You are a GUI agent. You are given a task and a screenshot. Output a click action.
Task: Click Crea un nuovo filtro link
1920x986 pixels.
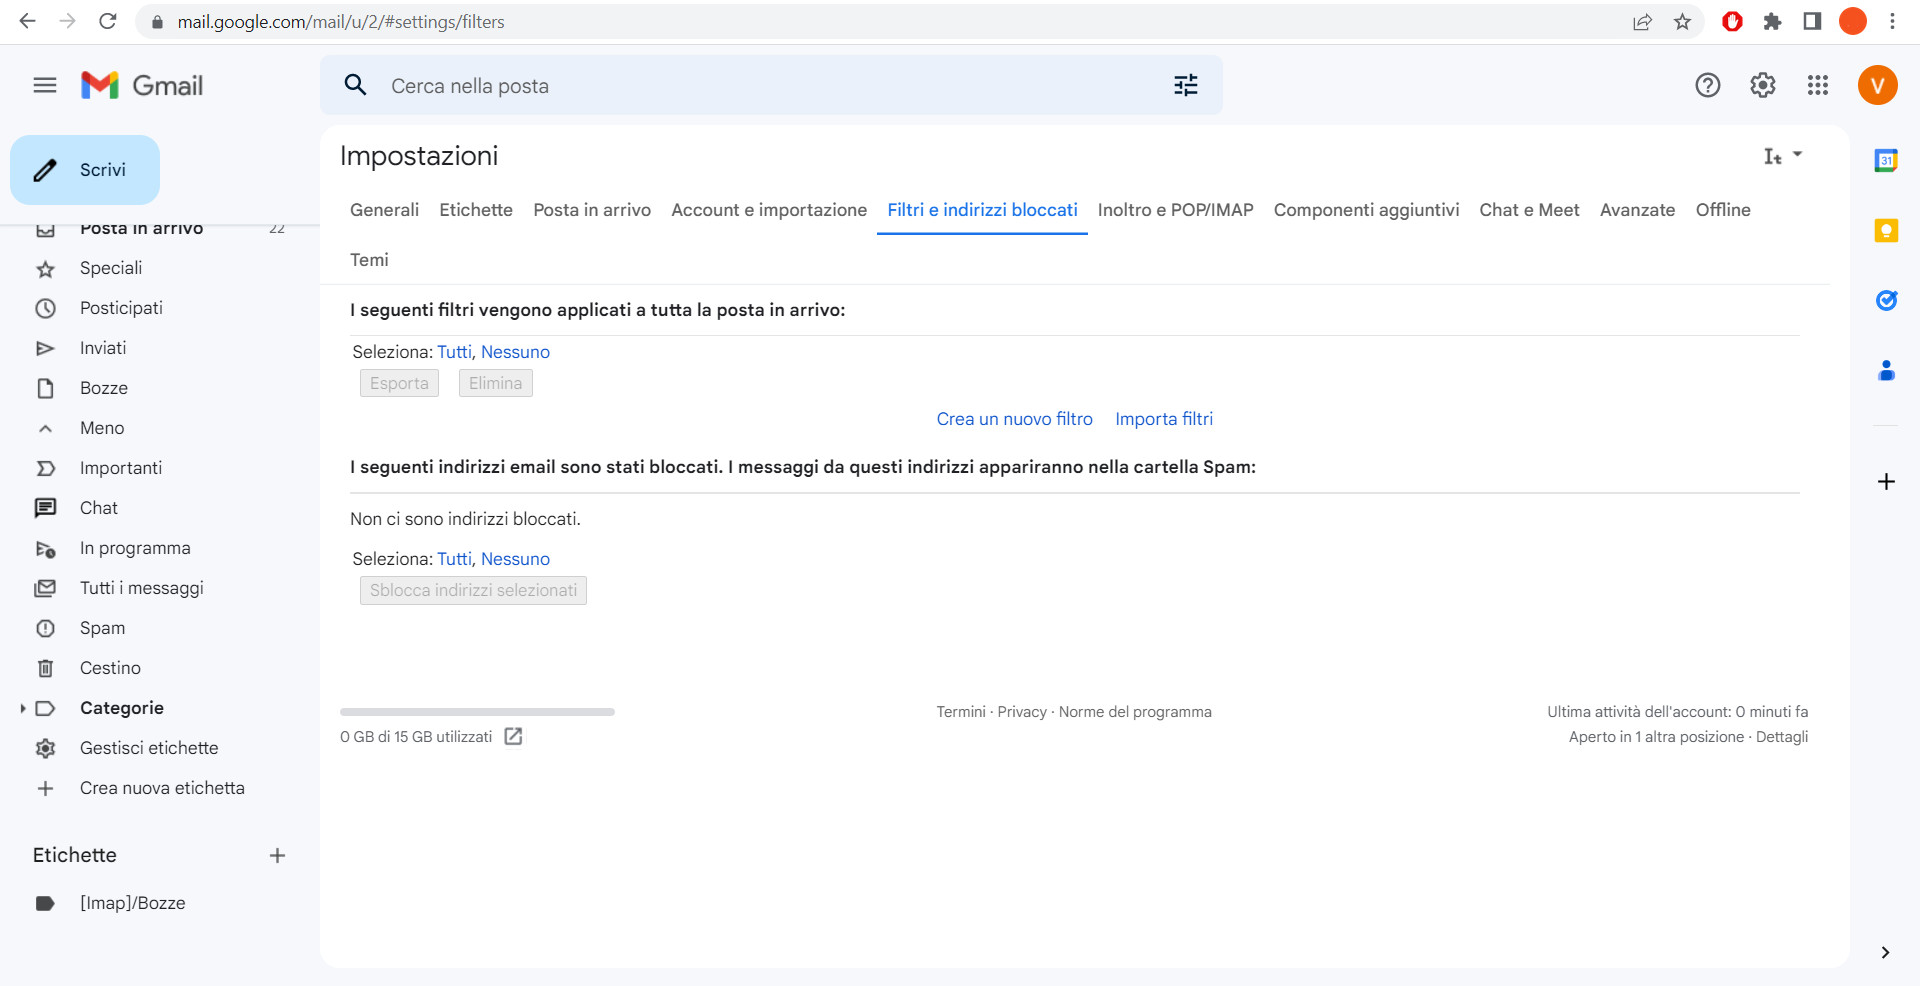[x=1014, y=419]
